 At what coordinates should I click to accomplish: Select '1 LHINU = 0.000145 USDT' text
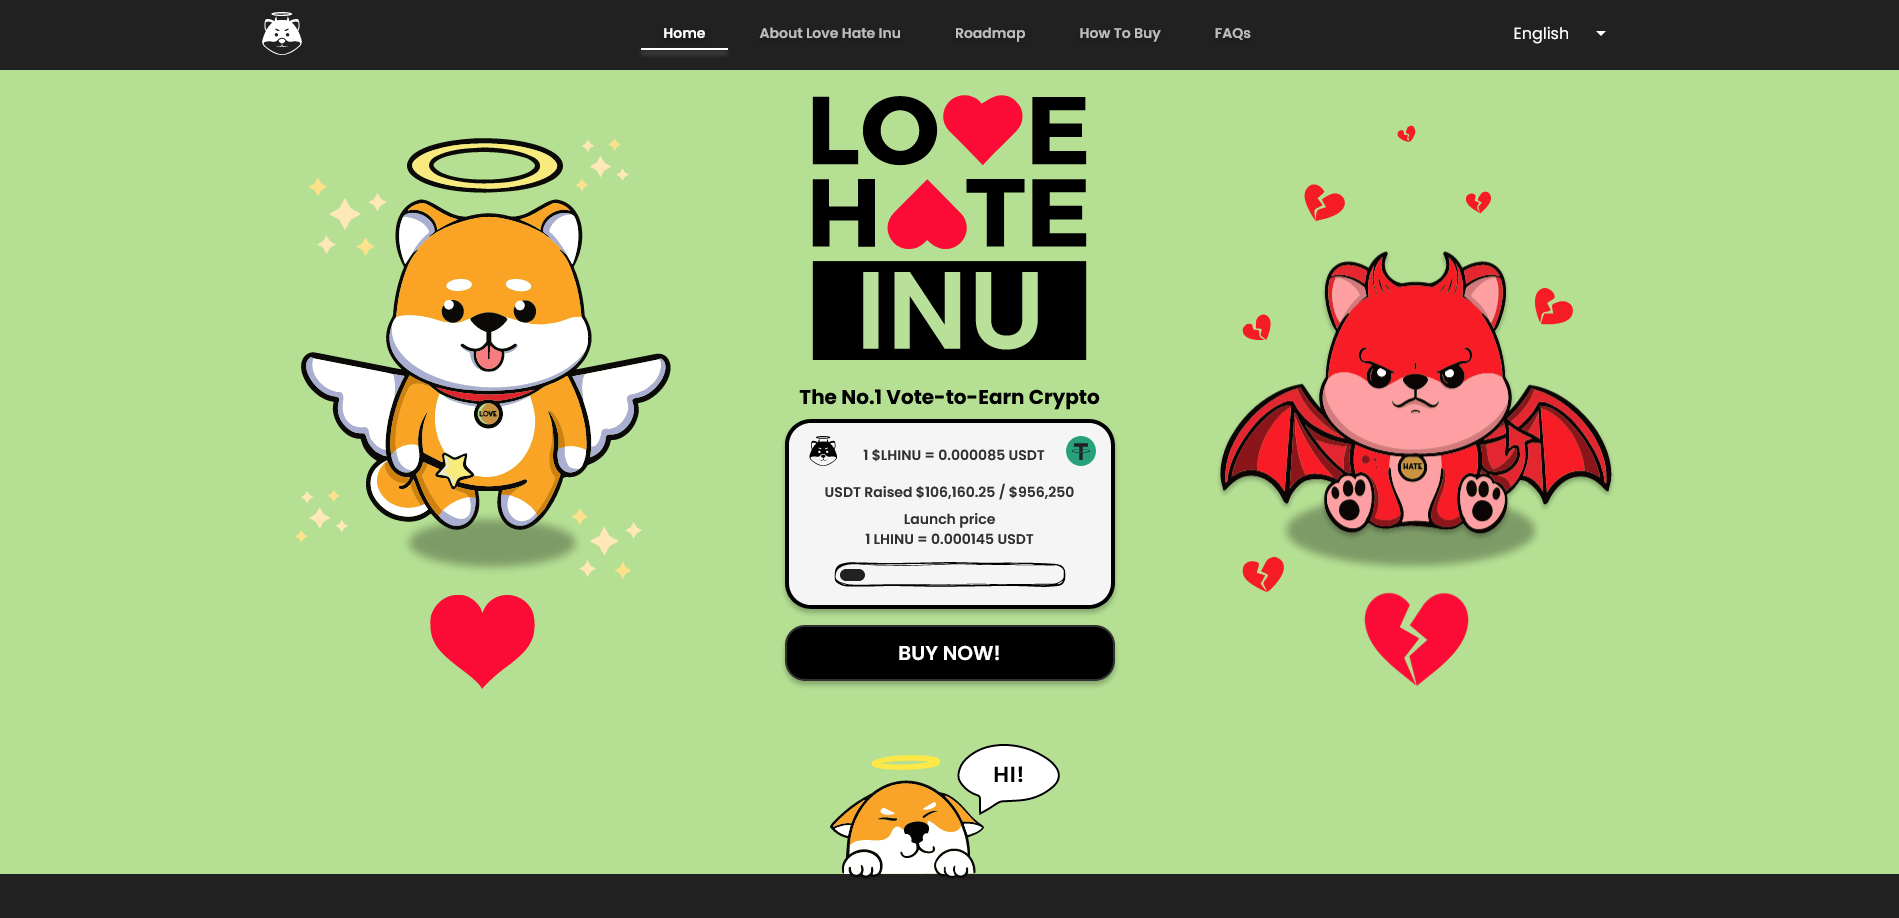point(949,539)
